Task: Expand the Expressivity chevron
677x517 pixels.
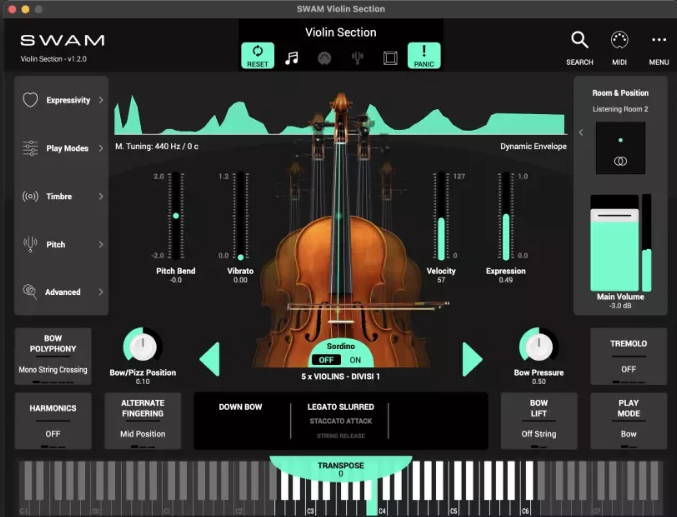Action: (101, 100)
